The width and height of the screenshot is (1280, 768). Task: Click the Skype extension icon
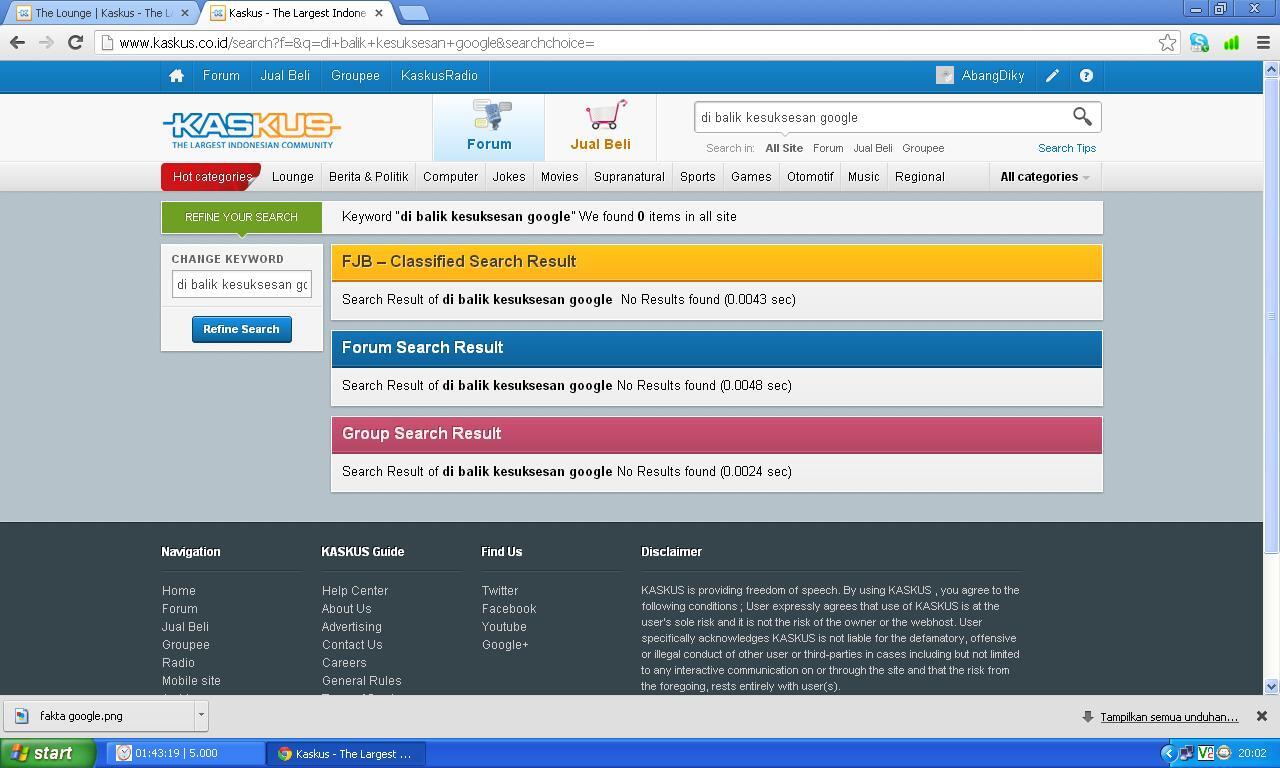coord(1199,43)
